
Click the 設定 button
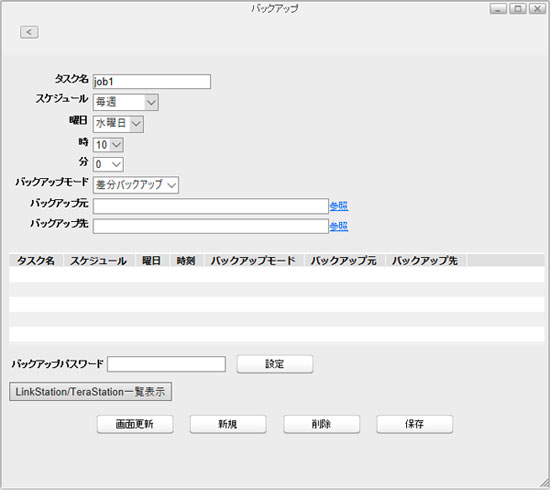(275, 364)
